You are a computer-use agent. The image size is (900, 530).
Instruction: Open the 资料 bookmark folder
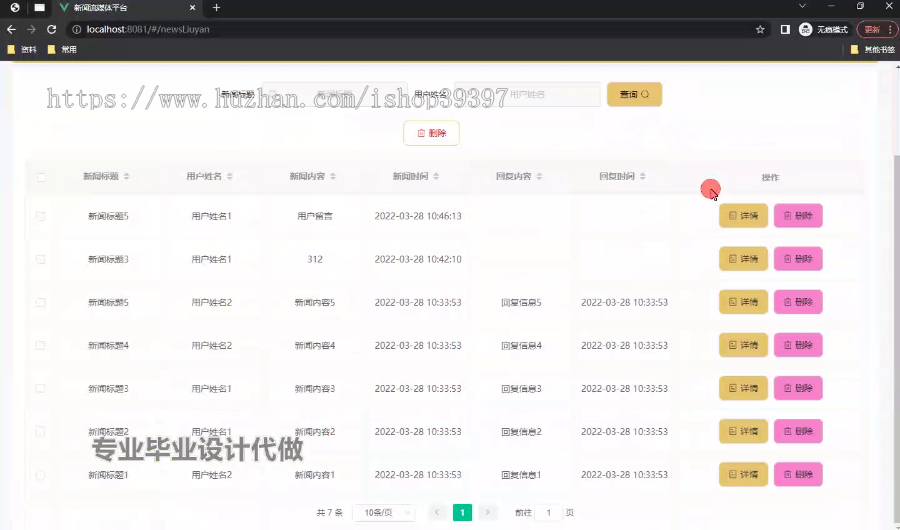(22, 49)
